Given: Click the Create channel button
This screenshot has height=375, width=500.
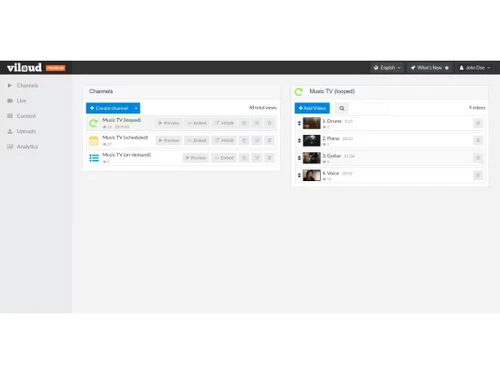Looking at the screenshot, I should (x=109, y=108).
